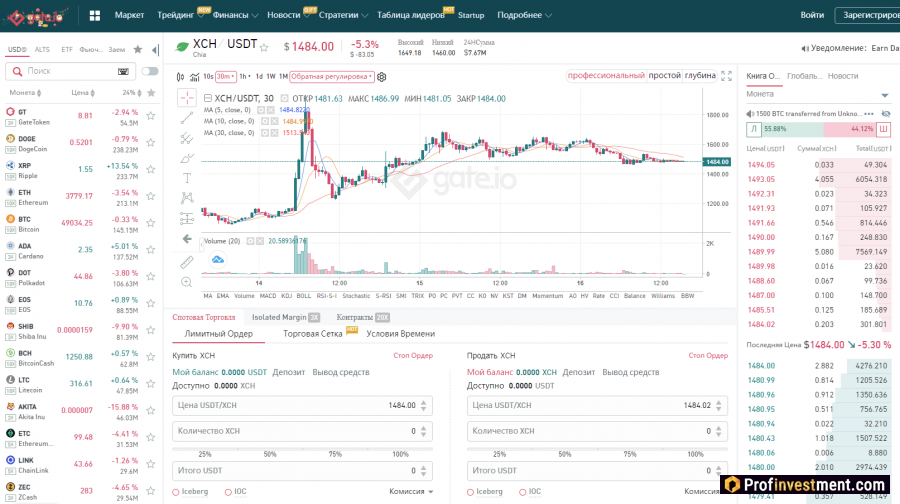Click the cloud save chart icon
900x504 pixels.
[x=218, y=259]
